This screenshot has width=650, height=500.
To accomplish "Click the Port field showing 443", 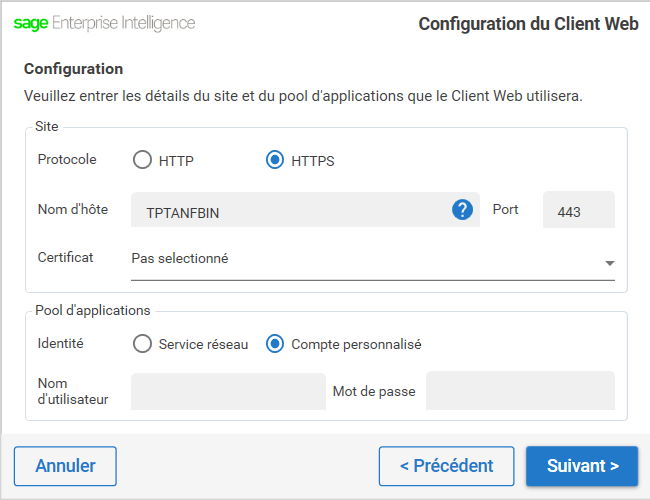I will click(x=579, y=210).
